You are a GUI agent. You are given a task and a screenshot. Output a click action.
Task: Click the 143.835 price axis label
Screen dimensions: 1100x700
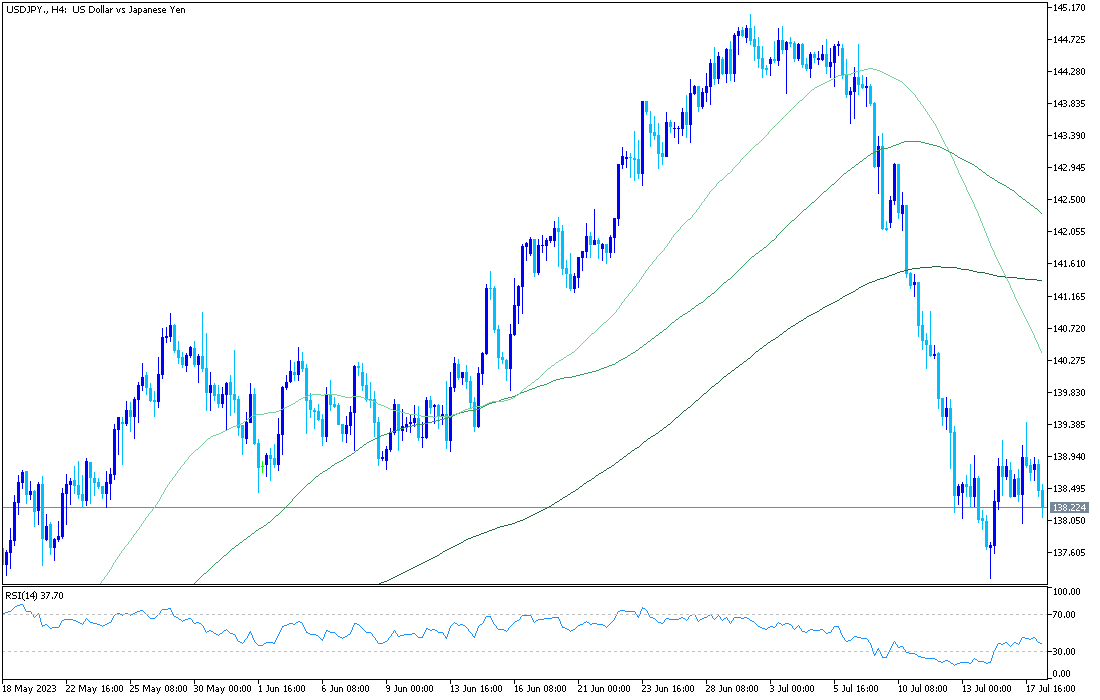[1070, 104]
